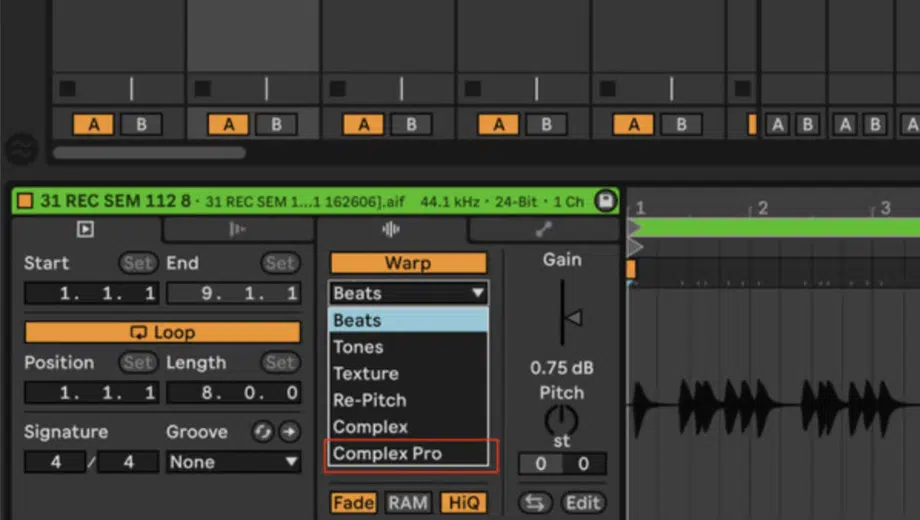
Task: Click the Set button next to Length
Action: pyautogui.click(x=280, y=363)
